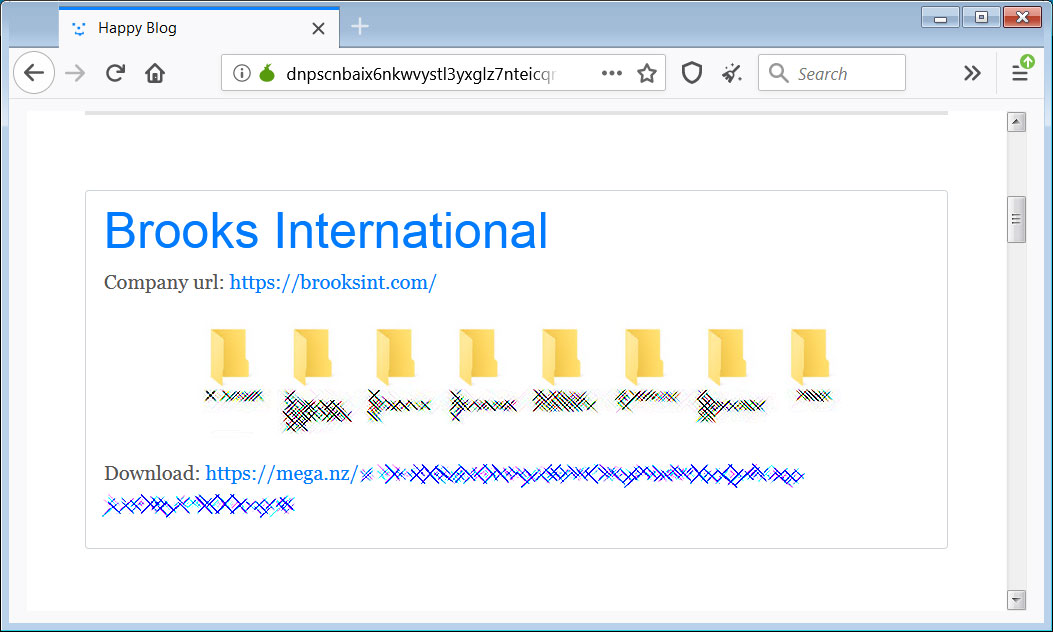
Task: Click the seventh folder image
Action: tap(727, 357)
